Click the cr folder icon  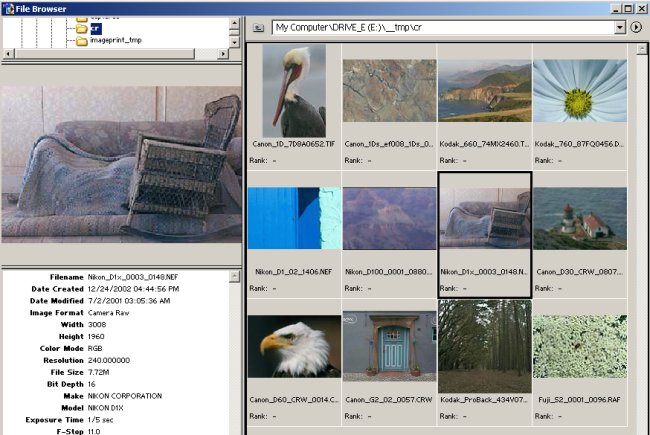pos(82,29)
